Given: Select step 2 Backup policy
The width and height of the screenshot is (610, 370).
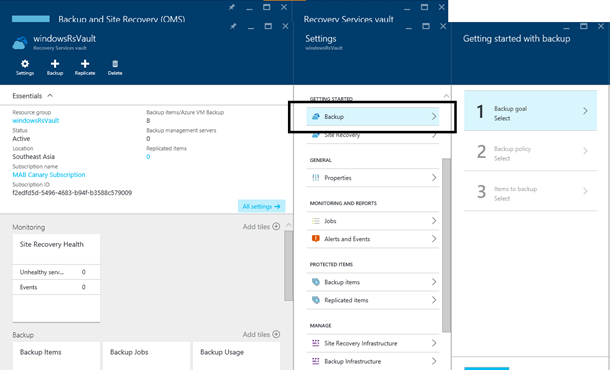Looking at the screenshot, I should (x=530, y=151).
